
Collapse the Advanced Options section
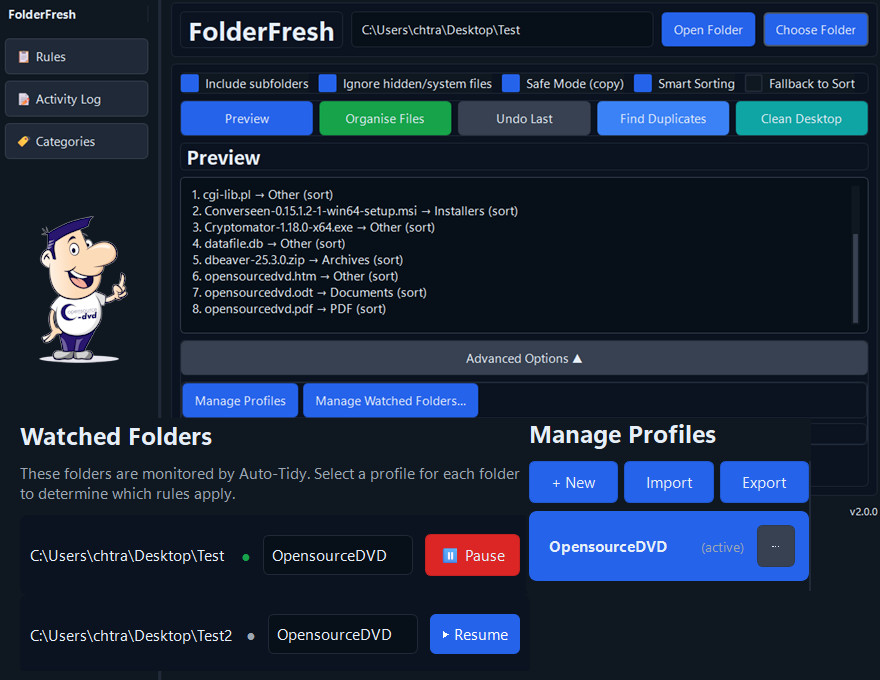click(x=524, y=358)
